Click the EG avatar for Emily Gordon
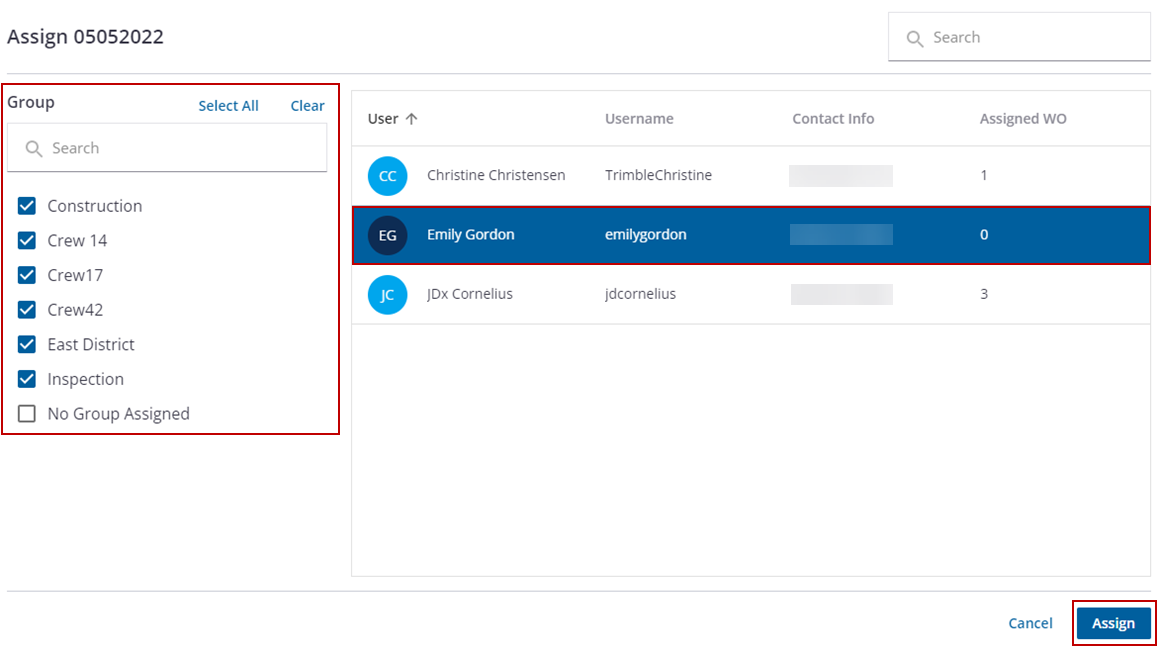 [x=387, y=235]
